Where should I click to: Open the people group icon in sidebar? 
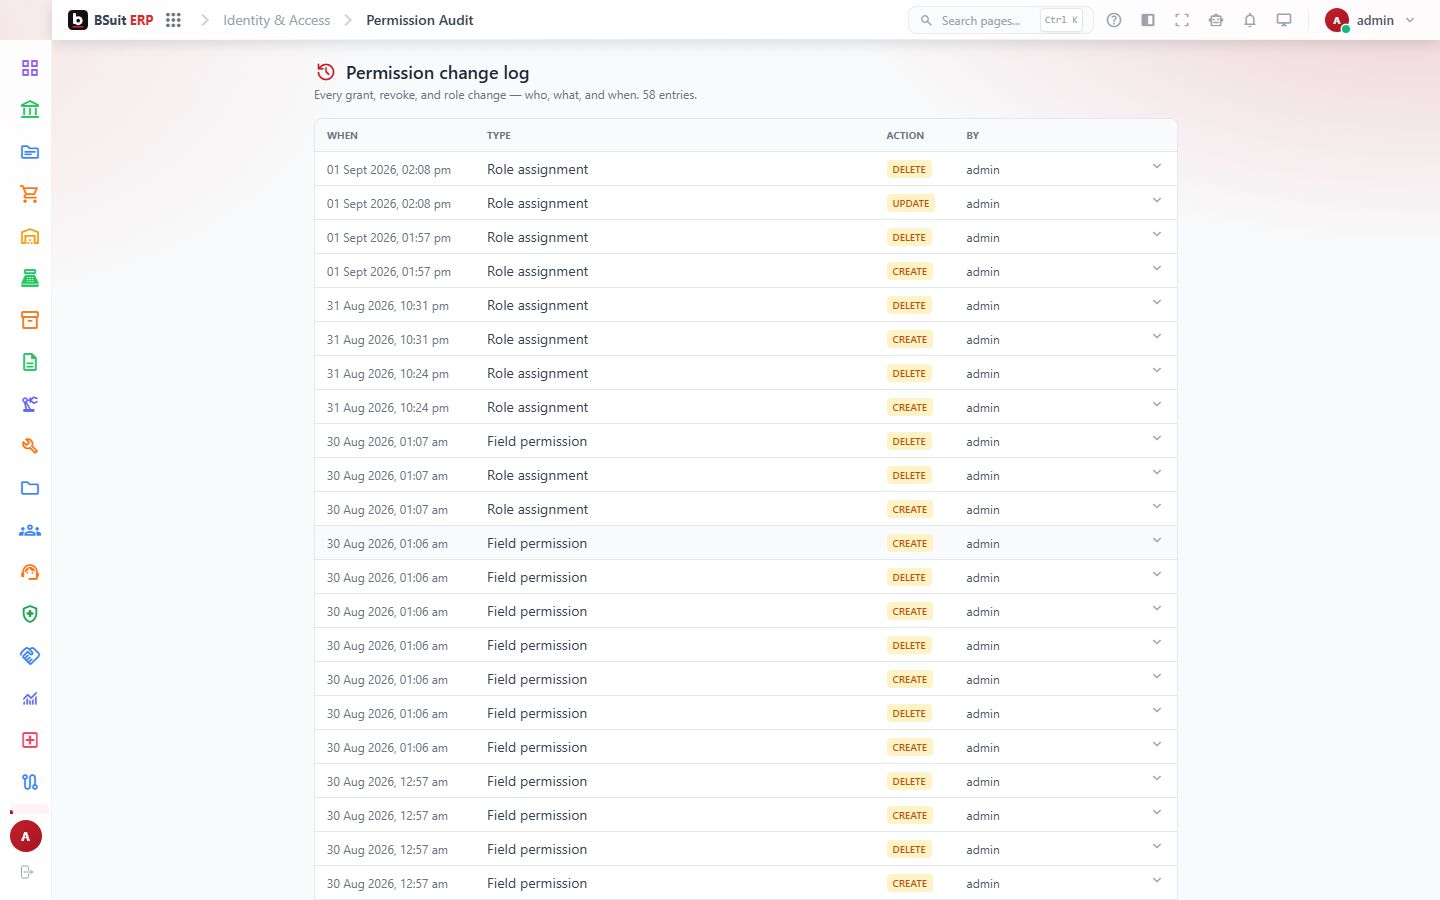(30, 530)
